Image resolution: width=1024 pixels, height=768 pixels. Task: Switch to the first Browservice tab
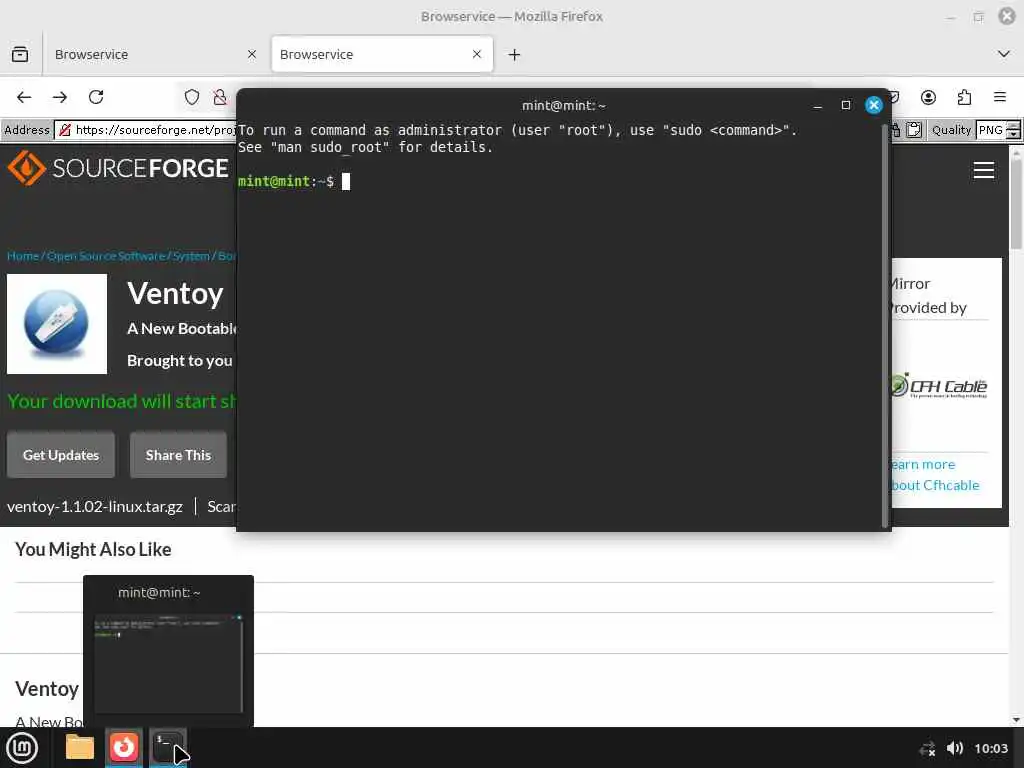156,54
